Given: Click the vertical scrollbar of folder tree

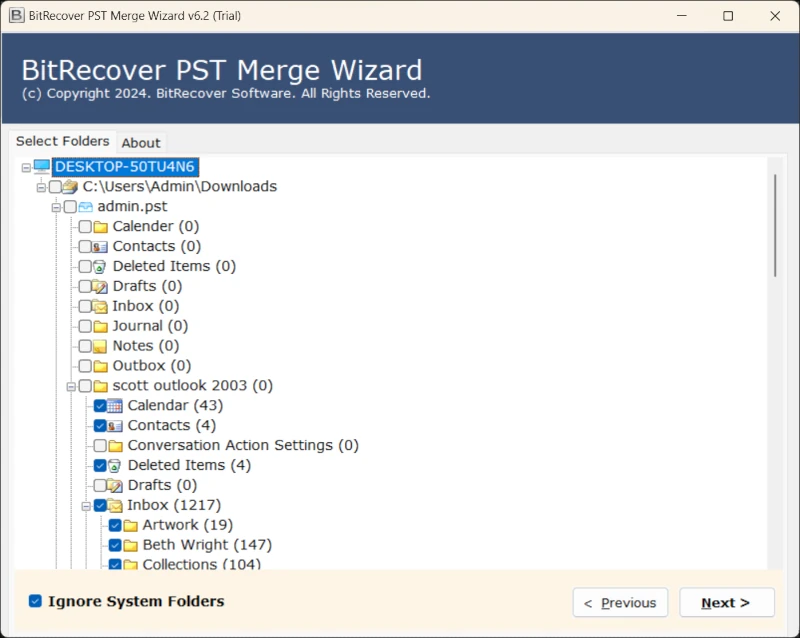Looking at the screenshot, I should [774, 226].
